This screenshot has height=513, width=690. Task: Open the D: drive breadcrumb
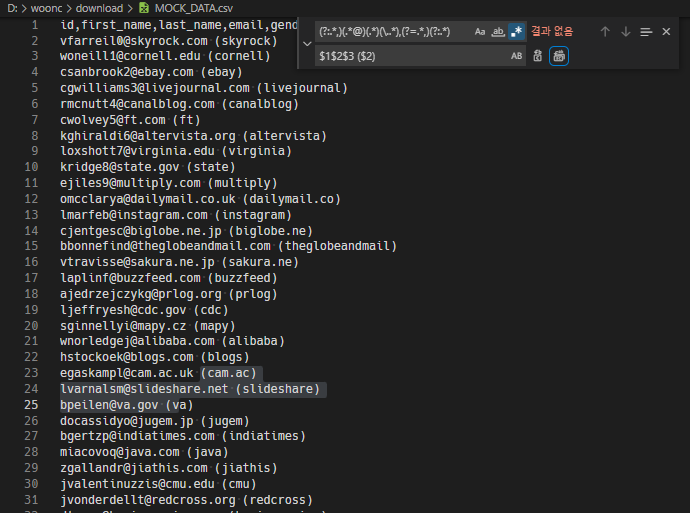(12, 8)
